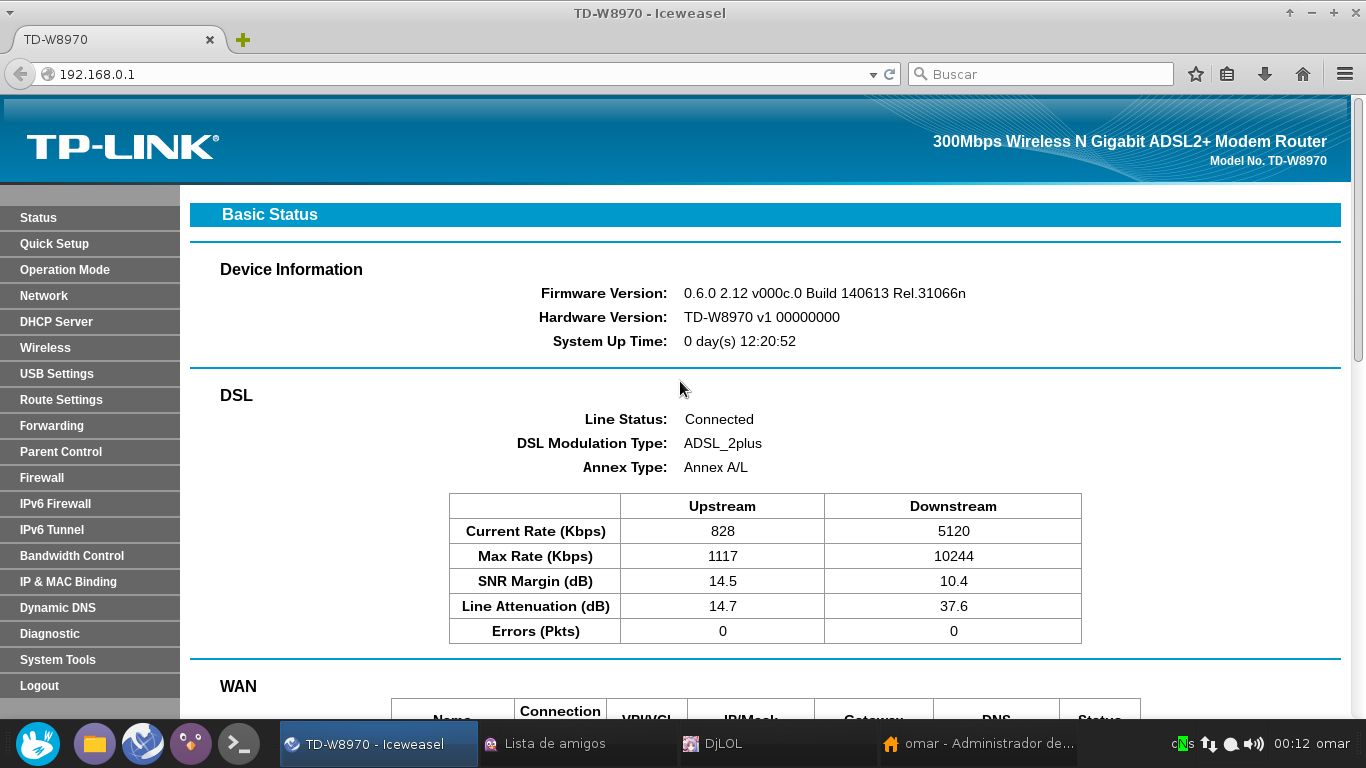The height and width of the screenshot is (768, 1366).
Task: Switch to 'omar - Administrador de...' taskbar window
Action: point(978,744)
